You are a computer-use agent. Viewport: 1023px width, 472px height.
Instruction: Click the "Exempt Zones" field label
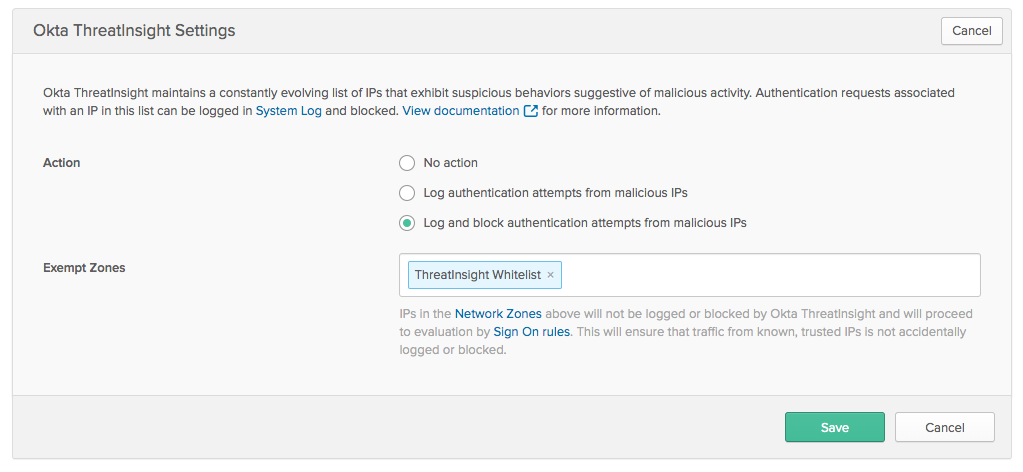(x=84, y=268)
